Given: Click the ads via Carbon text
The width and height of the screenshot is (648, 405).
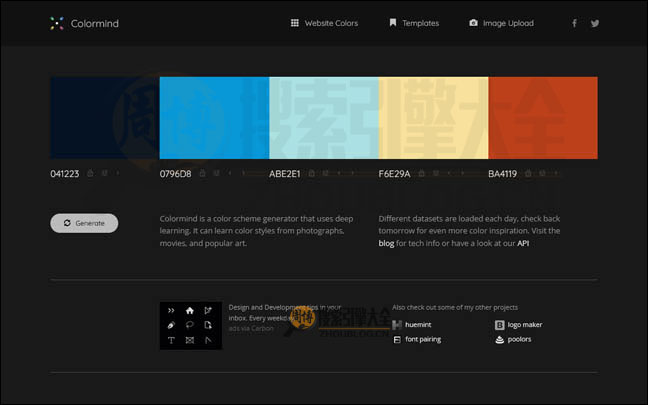Looking at the screenshot, I should click(x=251, y=329).
